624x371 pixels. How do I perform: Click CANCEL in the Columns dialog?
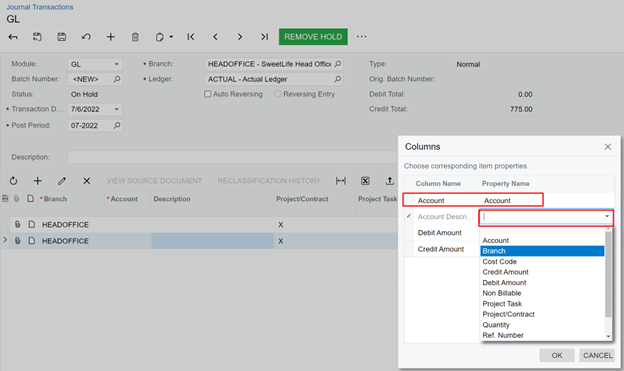597,355
